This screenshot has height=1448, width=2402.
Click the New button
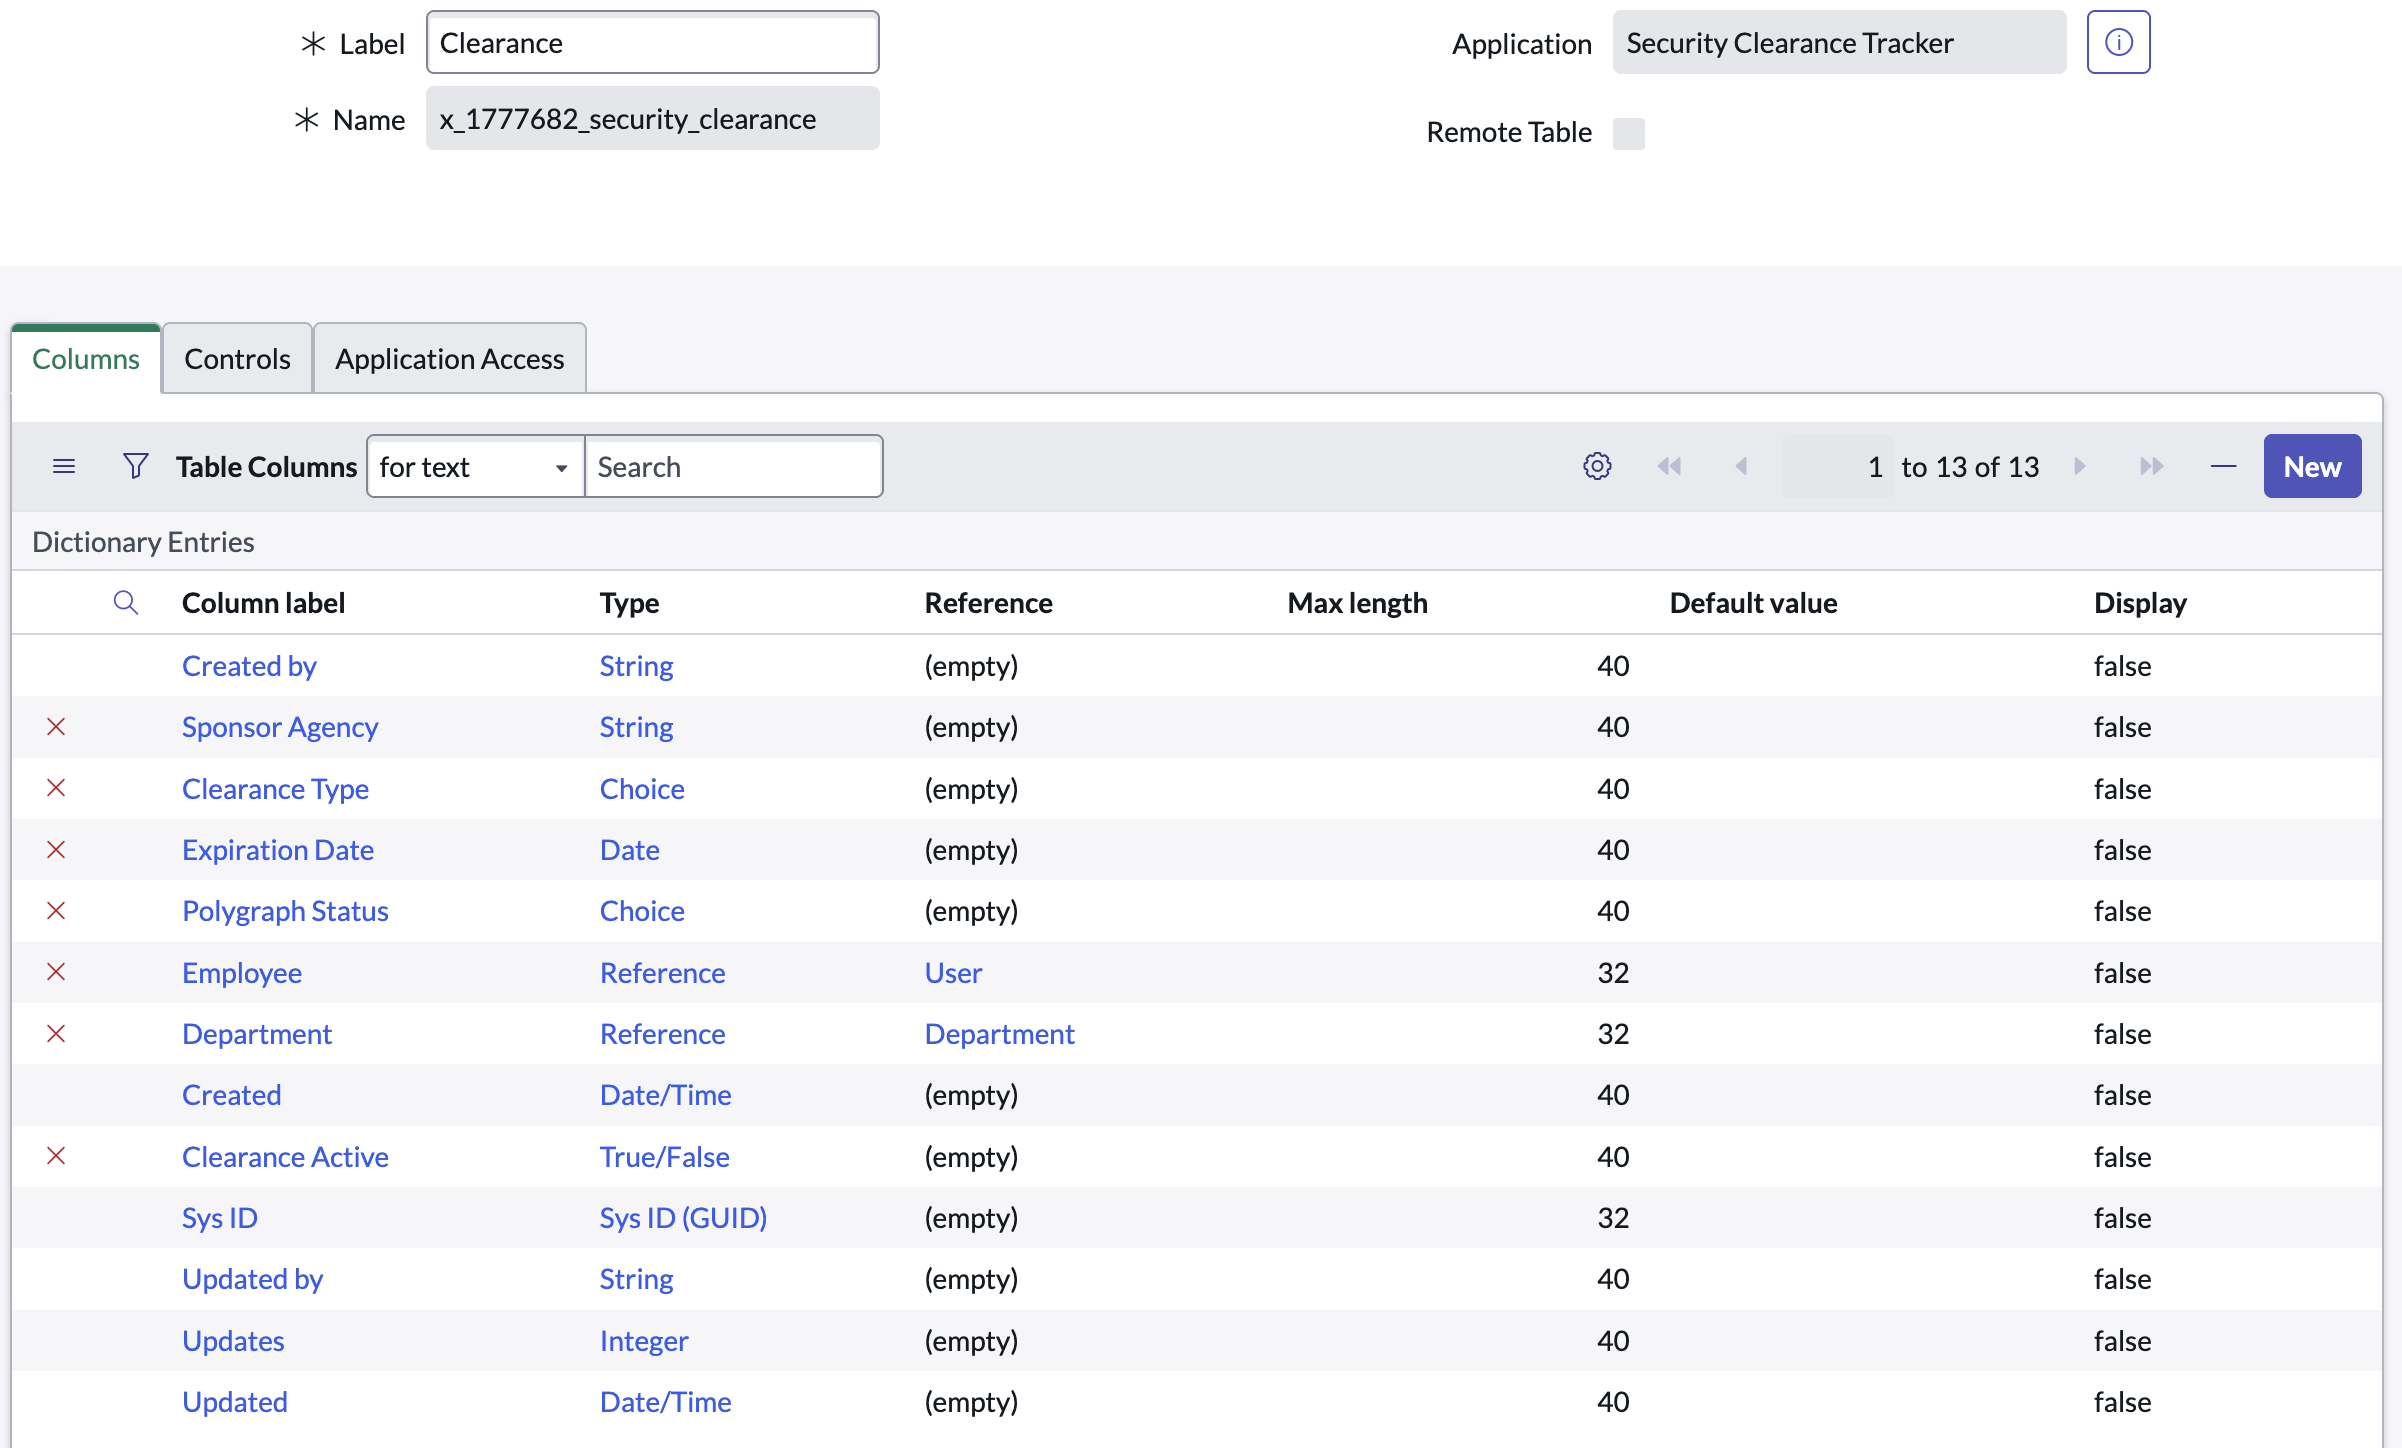pyautogui.click(x=2311, y=467)
